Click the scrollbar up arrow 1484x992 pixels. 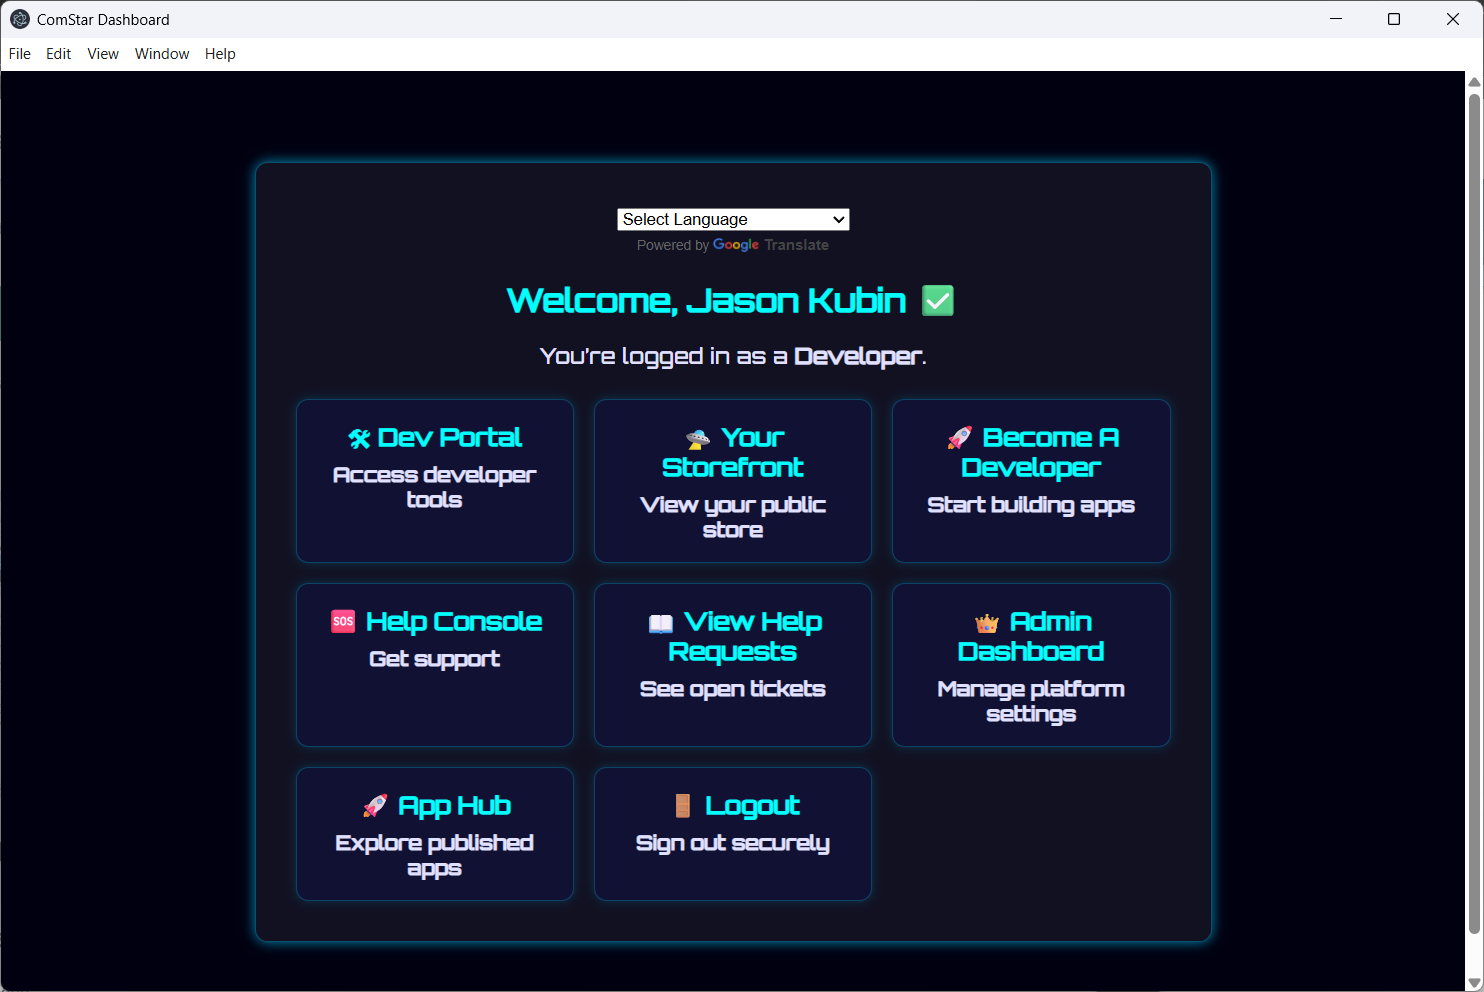click(x=1474, y=80)
